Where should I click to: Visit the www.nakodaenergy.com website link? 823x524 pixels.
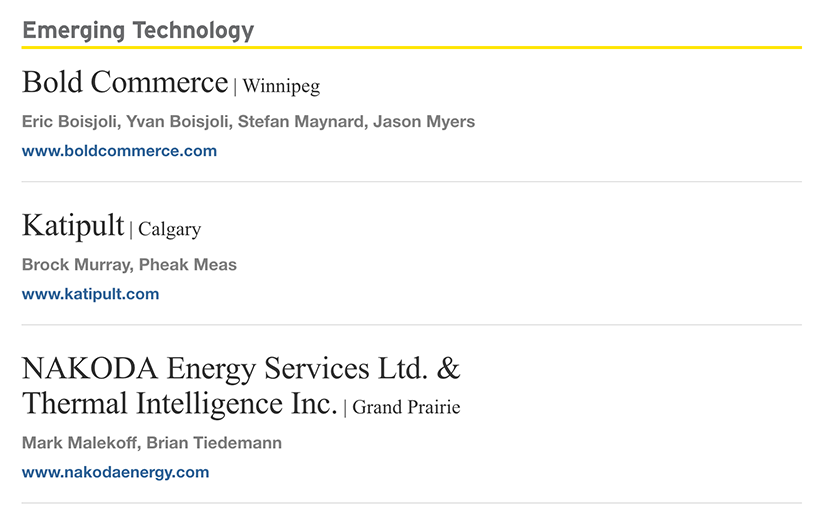(x=115, y=473)
